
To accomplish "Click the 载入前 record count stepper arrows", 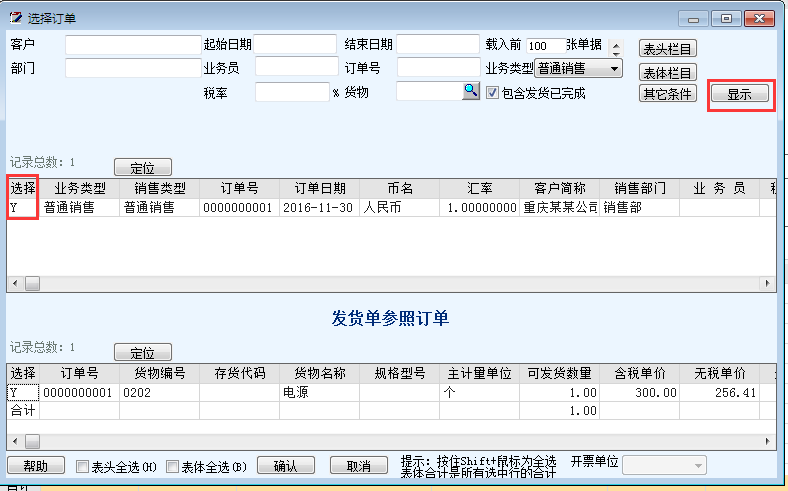I will [615, 48].
